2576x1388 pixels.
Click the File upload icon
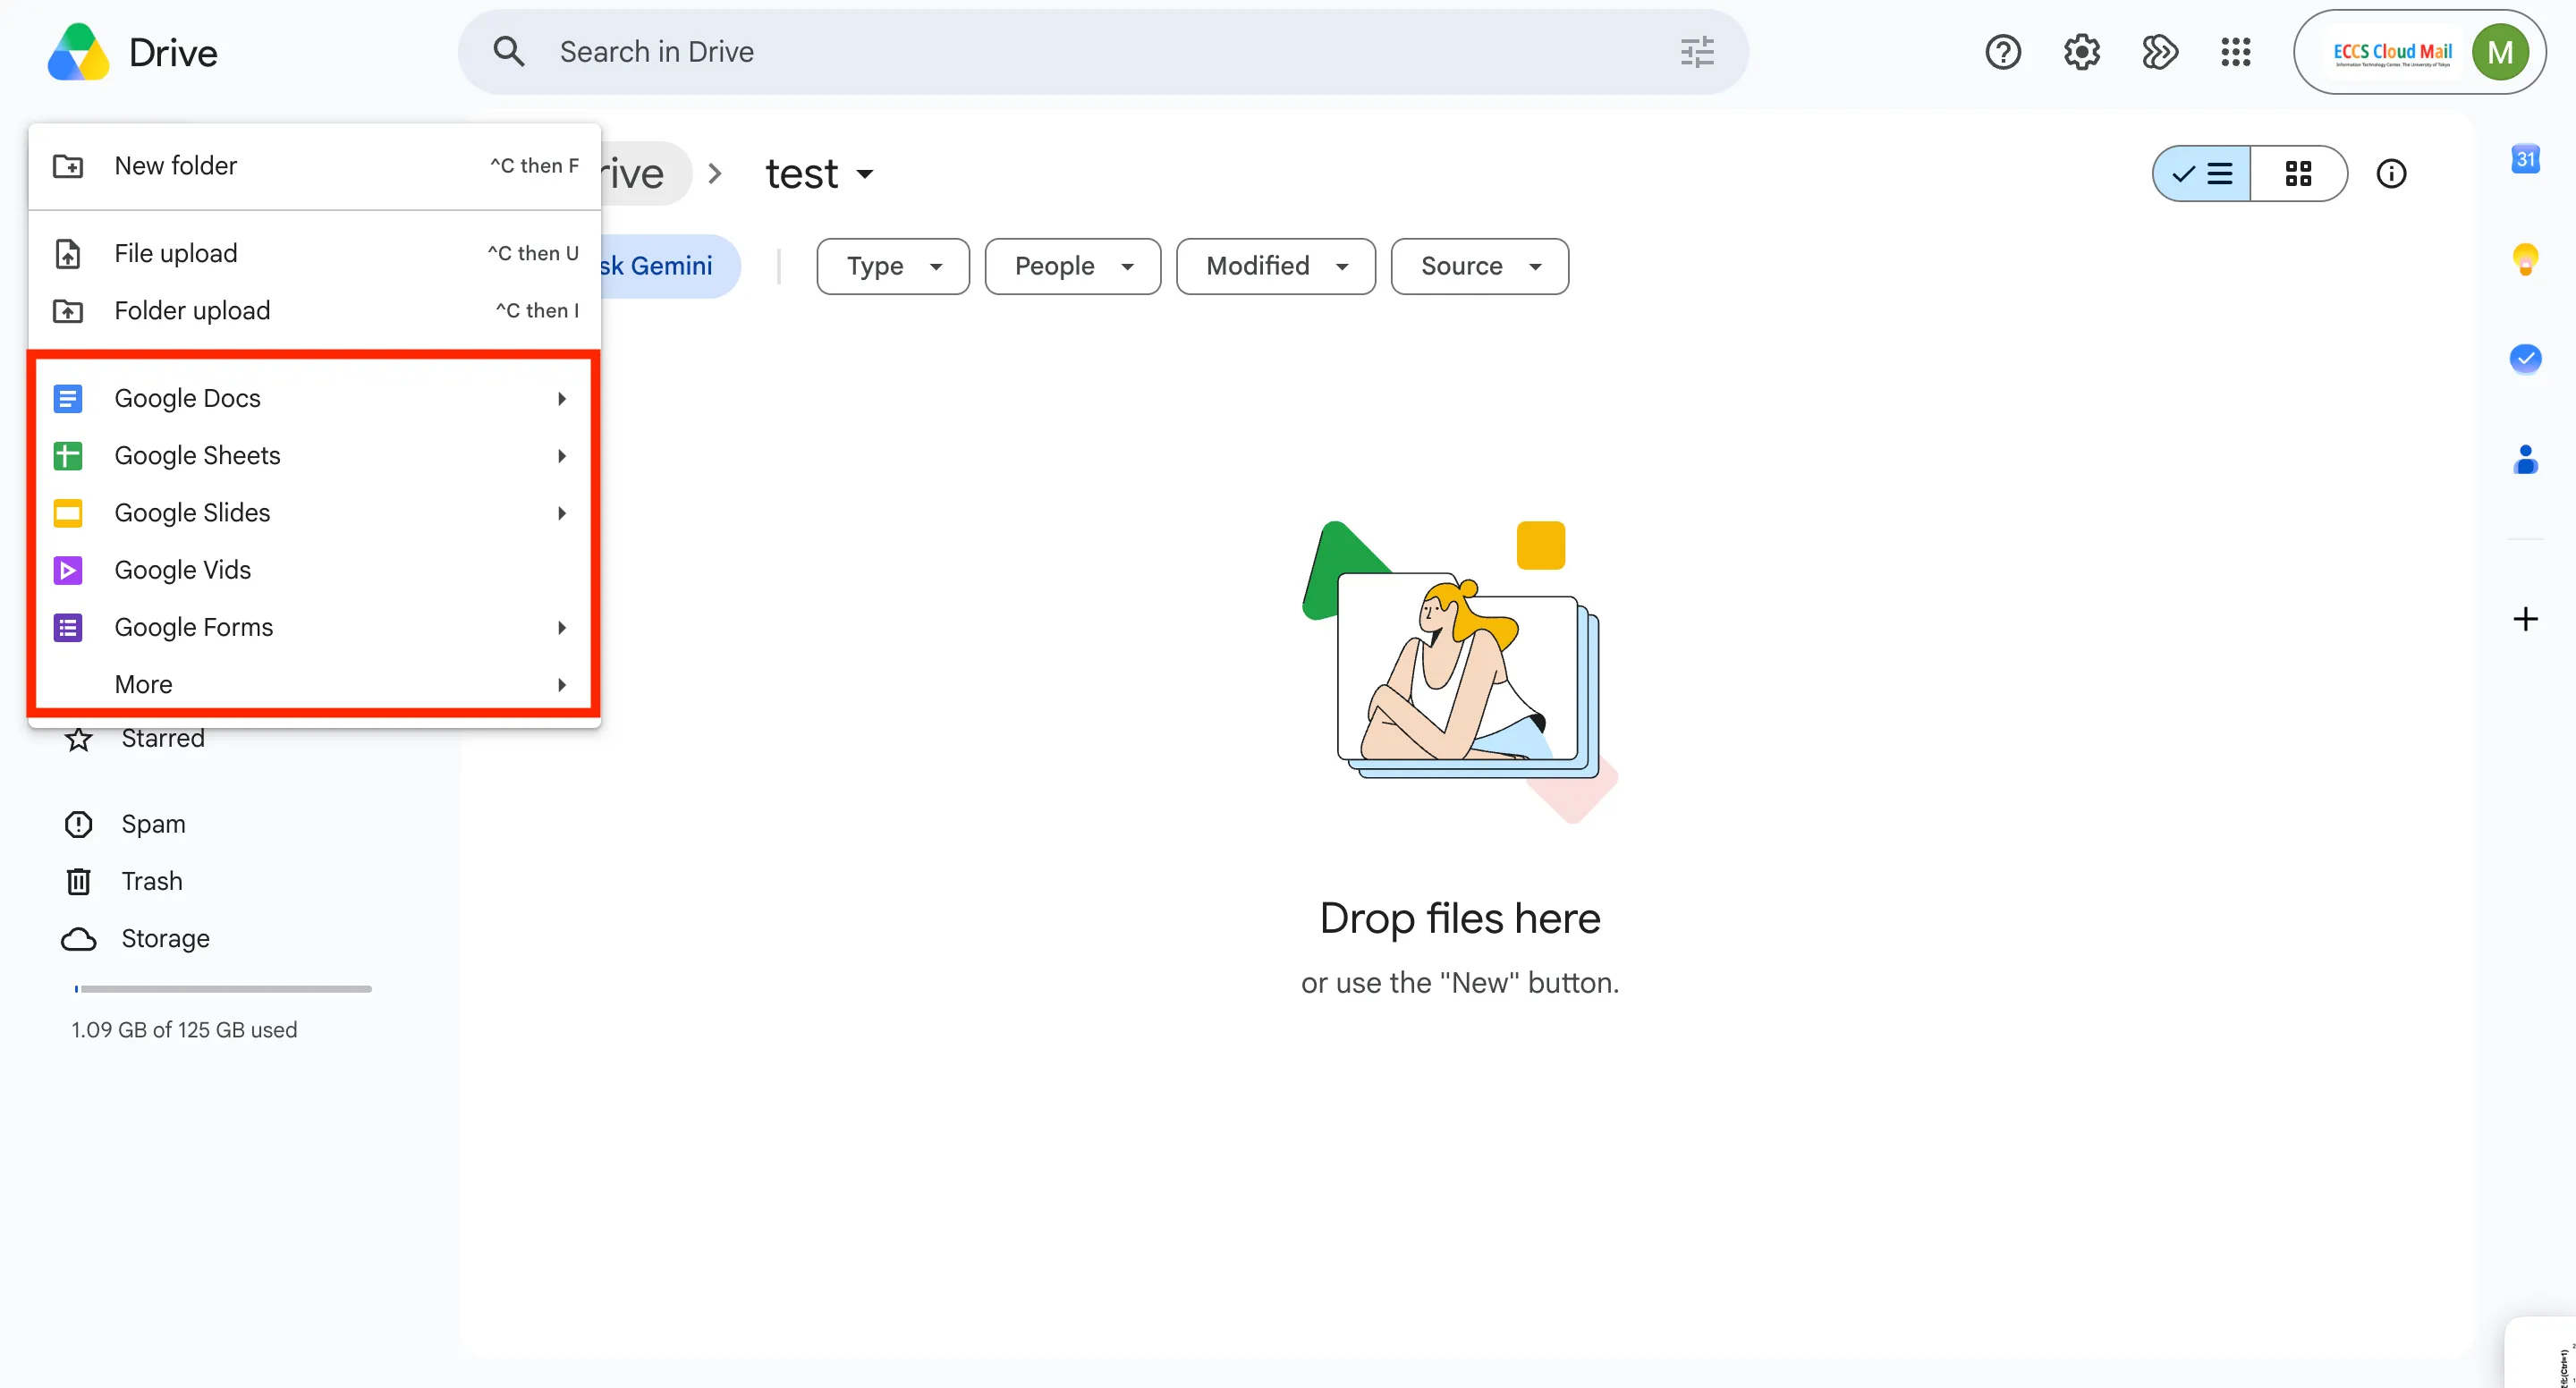coord(68,254)
